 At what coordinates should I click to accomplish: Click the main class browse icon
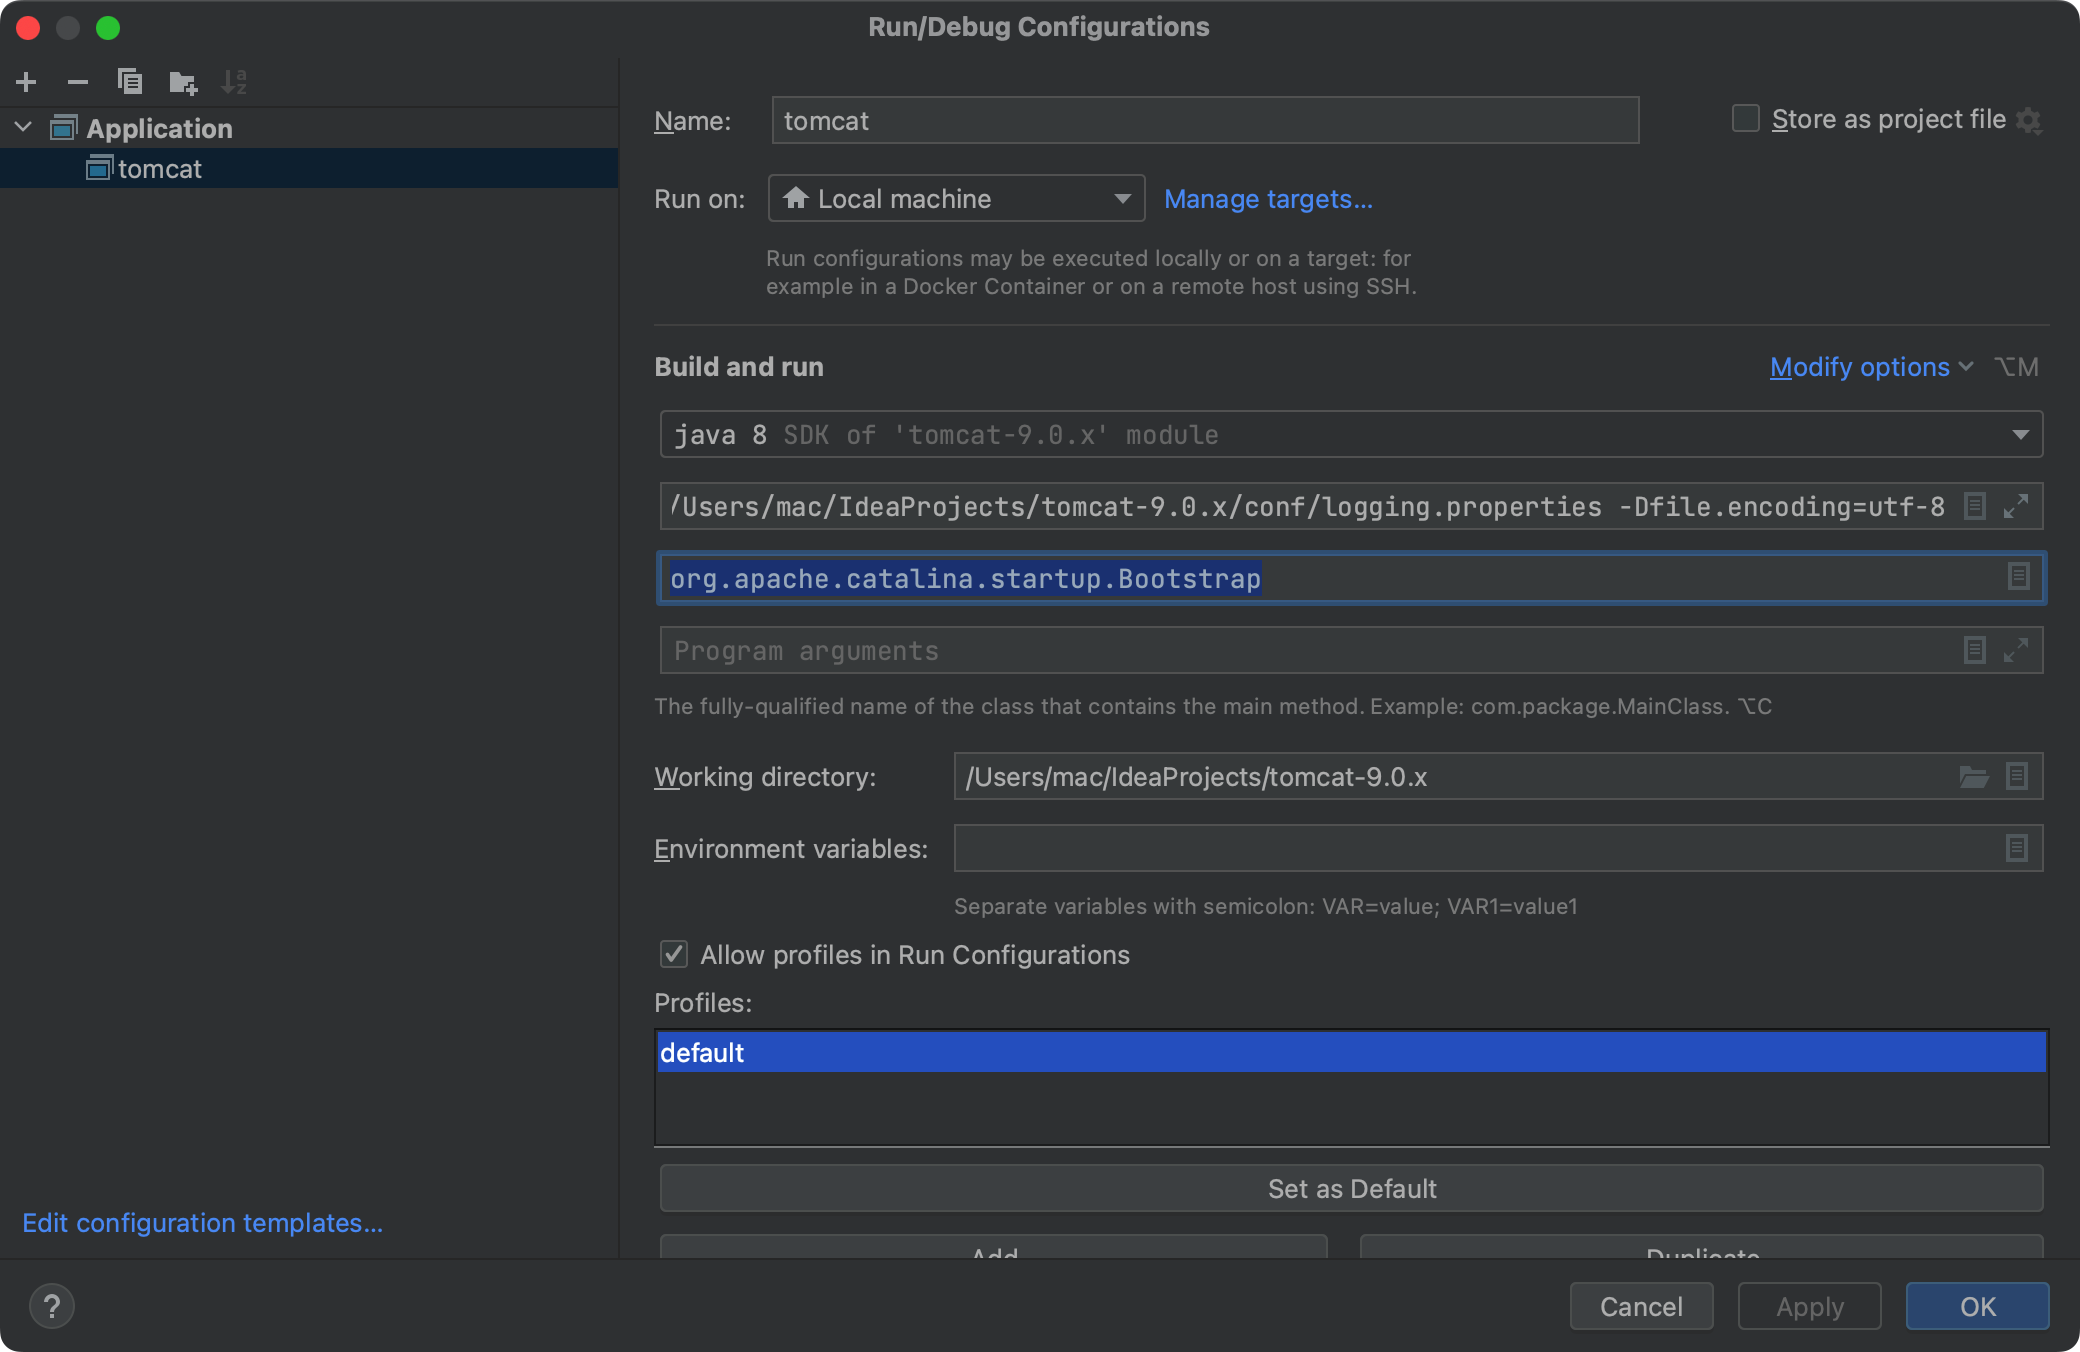coord(2018,577)
